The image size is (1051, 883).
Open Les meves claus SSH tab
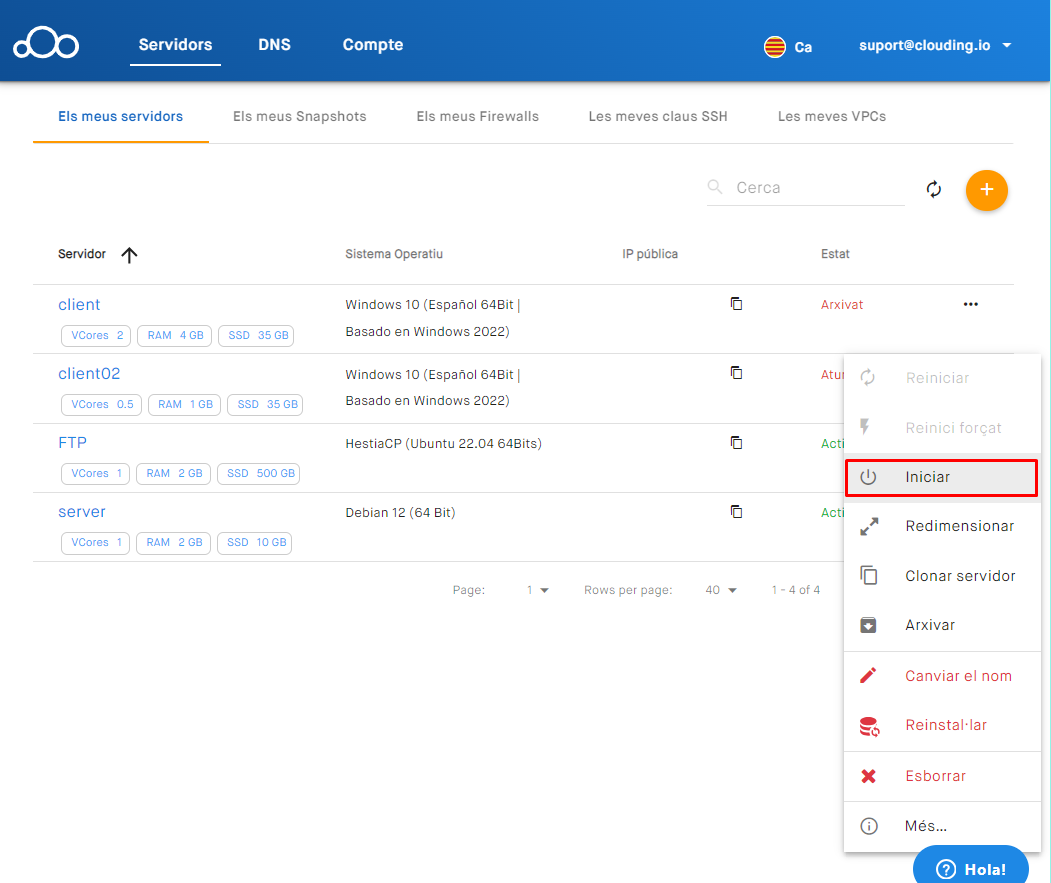[x=658, y=116]
